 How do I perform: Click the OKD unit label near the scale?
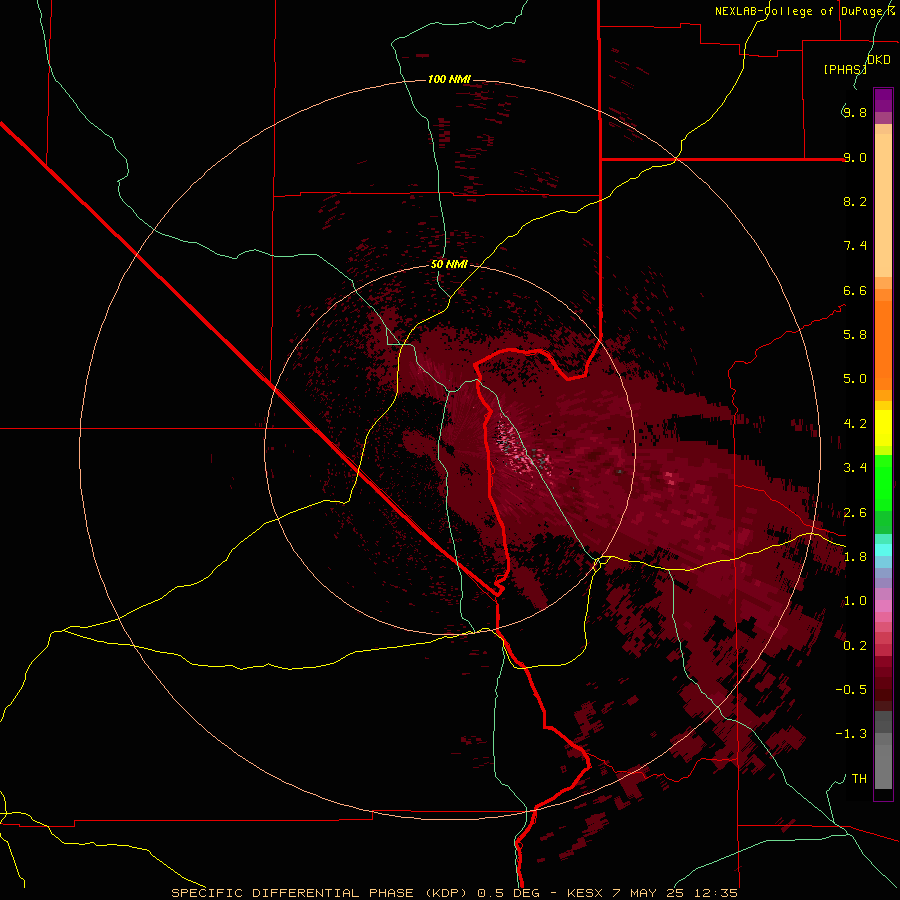tap(879, 60)
